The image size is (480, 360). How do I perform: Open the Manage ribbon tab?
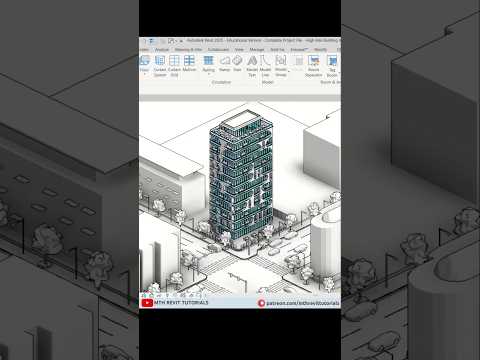pos(257,49)
